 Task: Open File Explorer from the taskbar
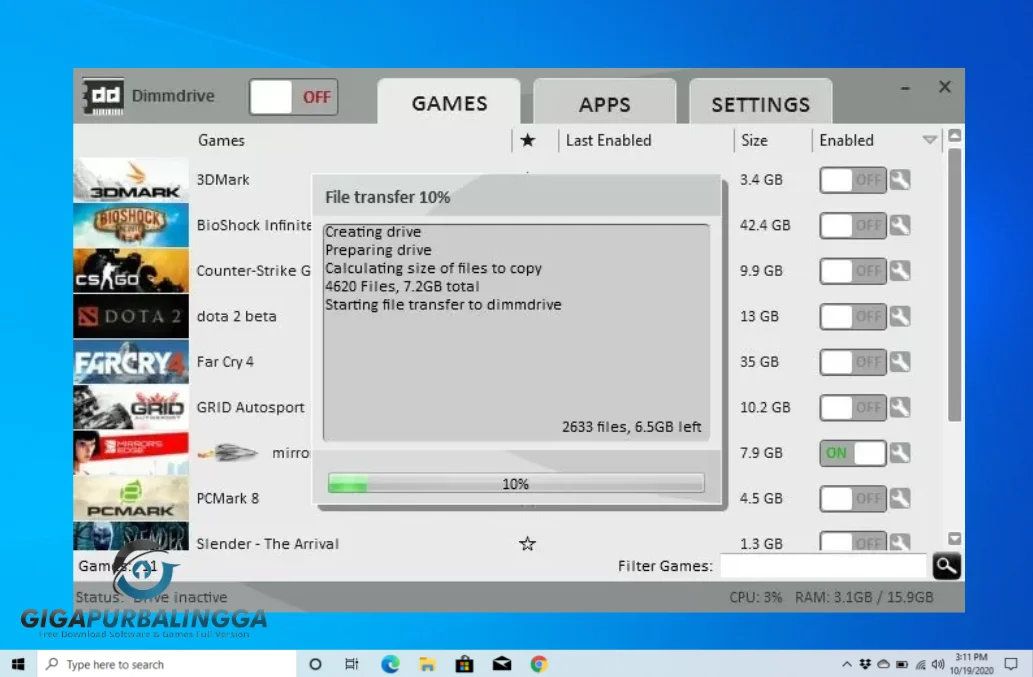pyautogui.click(x=427, y=664)
